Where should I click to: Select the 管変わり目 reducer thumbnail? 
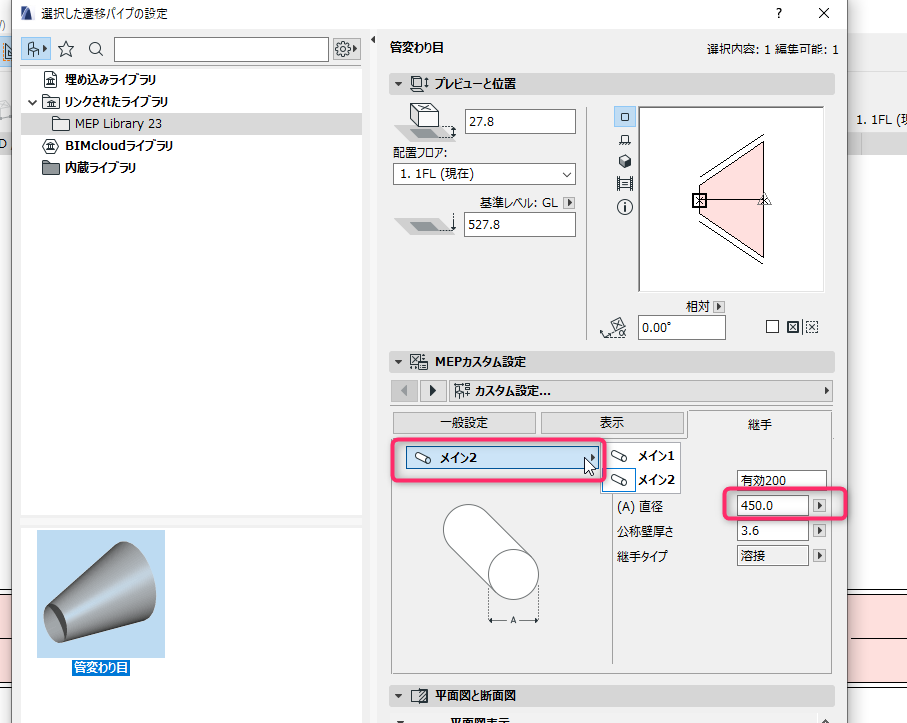point(101,594)
